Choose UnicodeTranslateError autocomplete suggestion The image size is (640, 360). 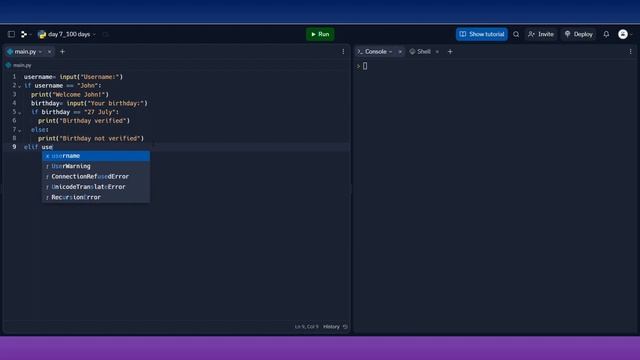coord(96,187)
